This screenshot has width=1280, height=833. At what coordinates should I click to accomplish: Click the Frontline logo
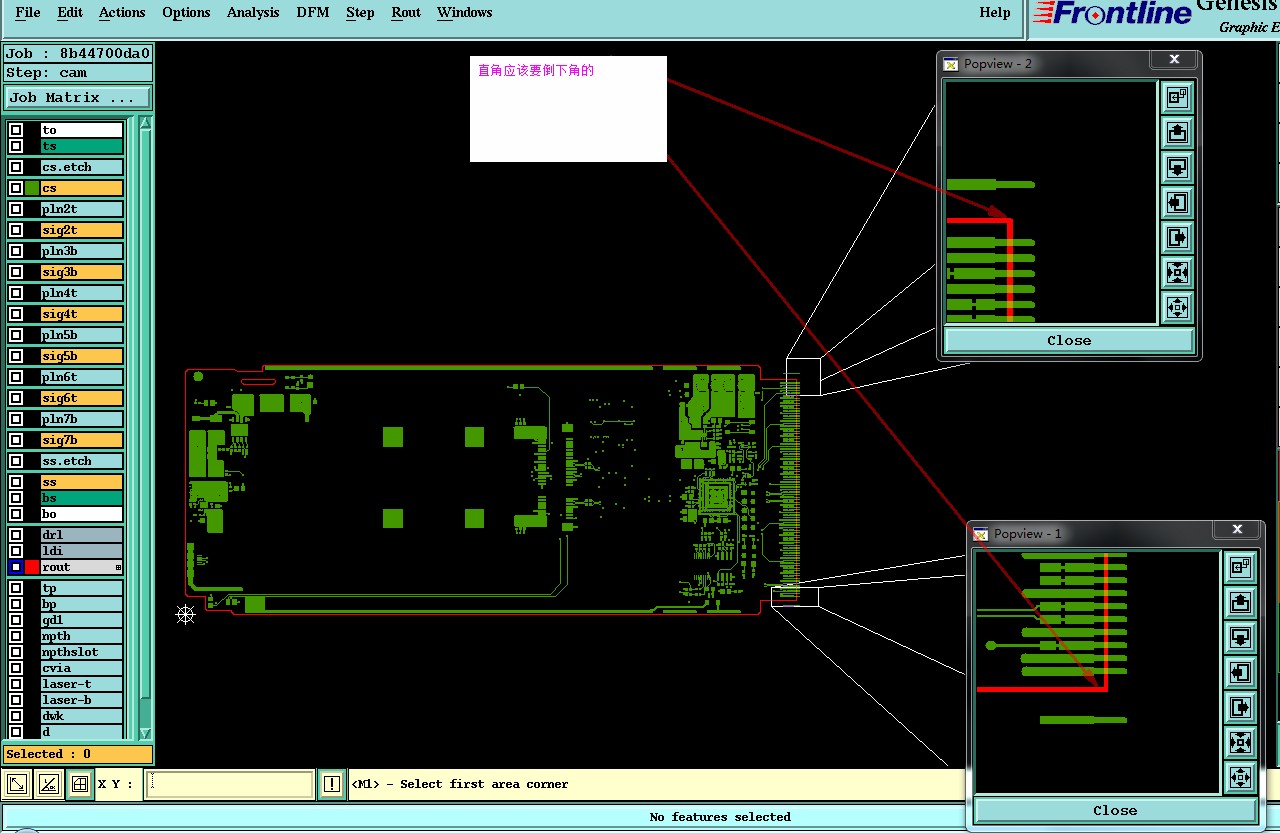click(x=1113, y=13)
